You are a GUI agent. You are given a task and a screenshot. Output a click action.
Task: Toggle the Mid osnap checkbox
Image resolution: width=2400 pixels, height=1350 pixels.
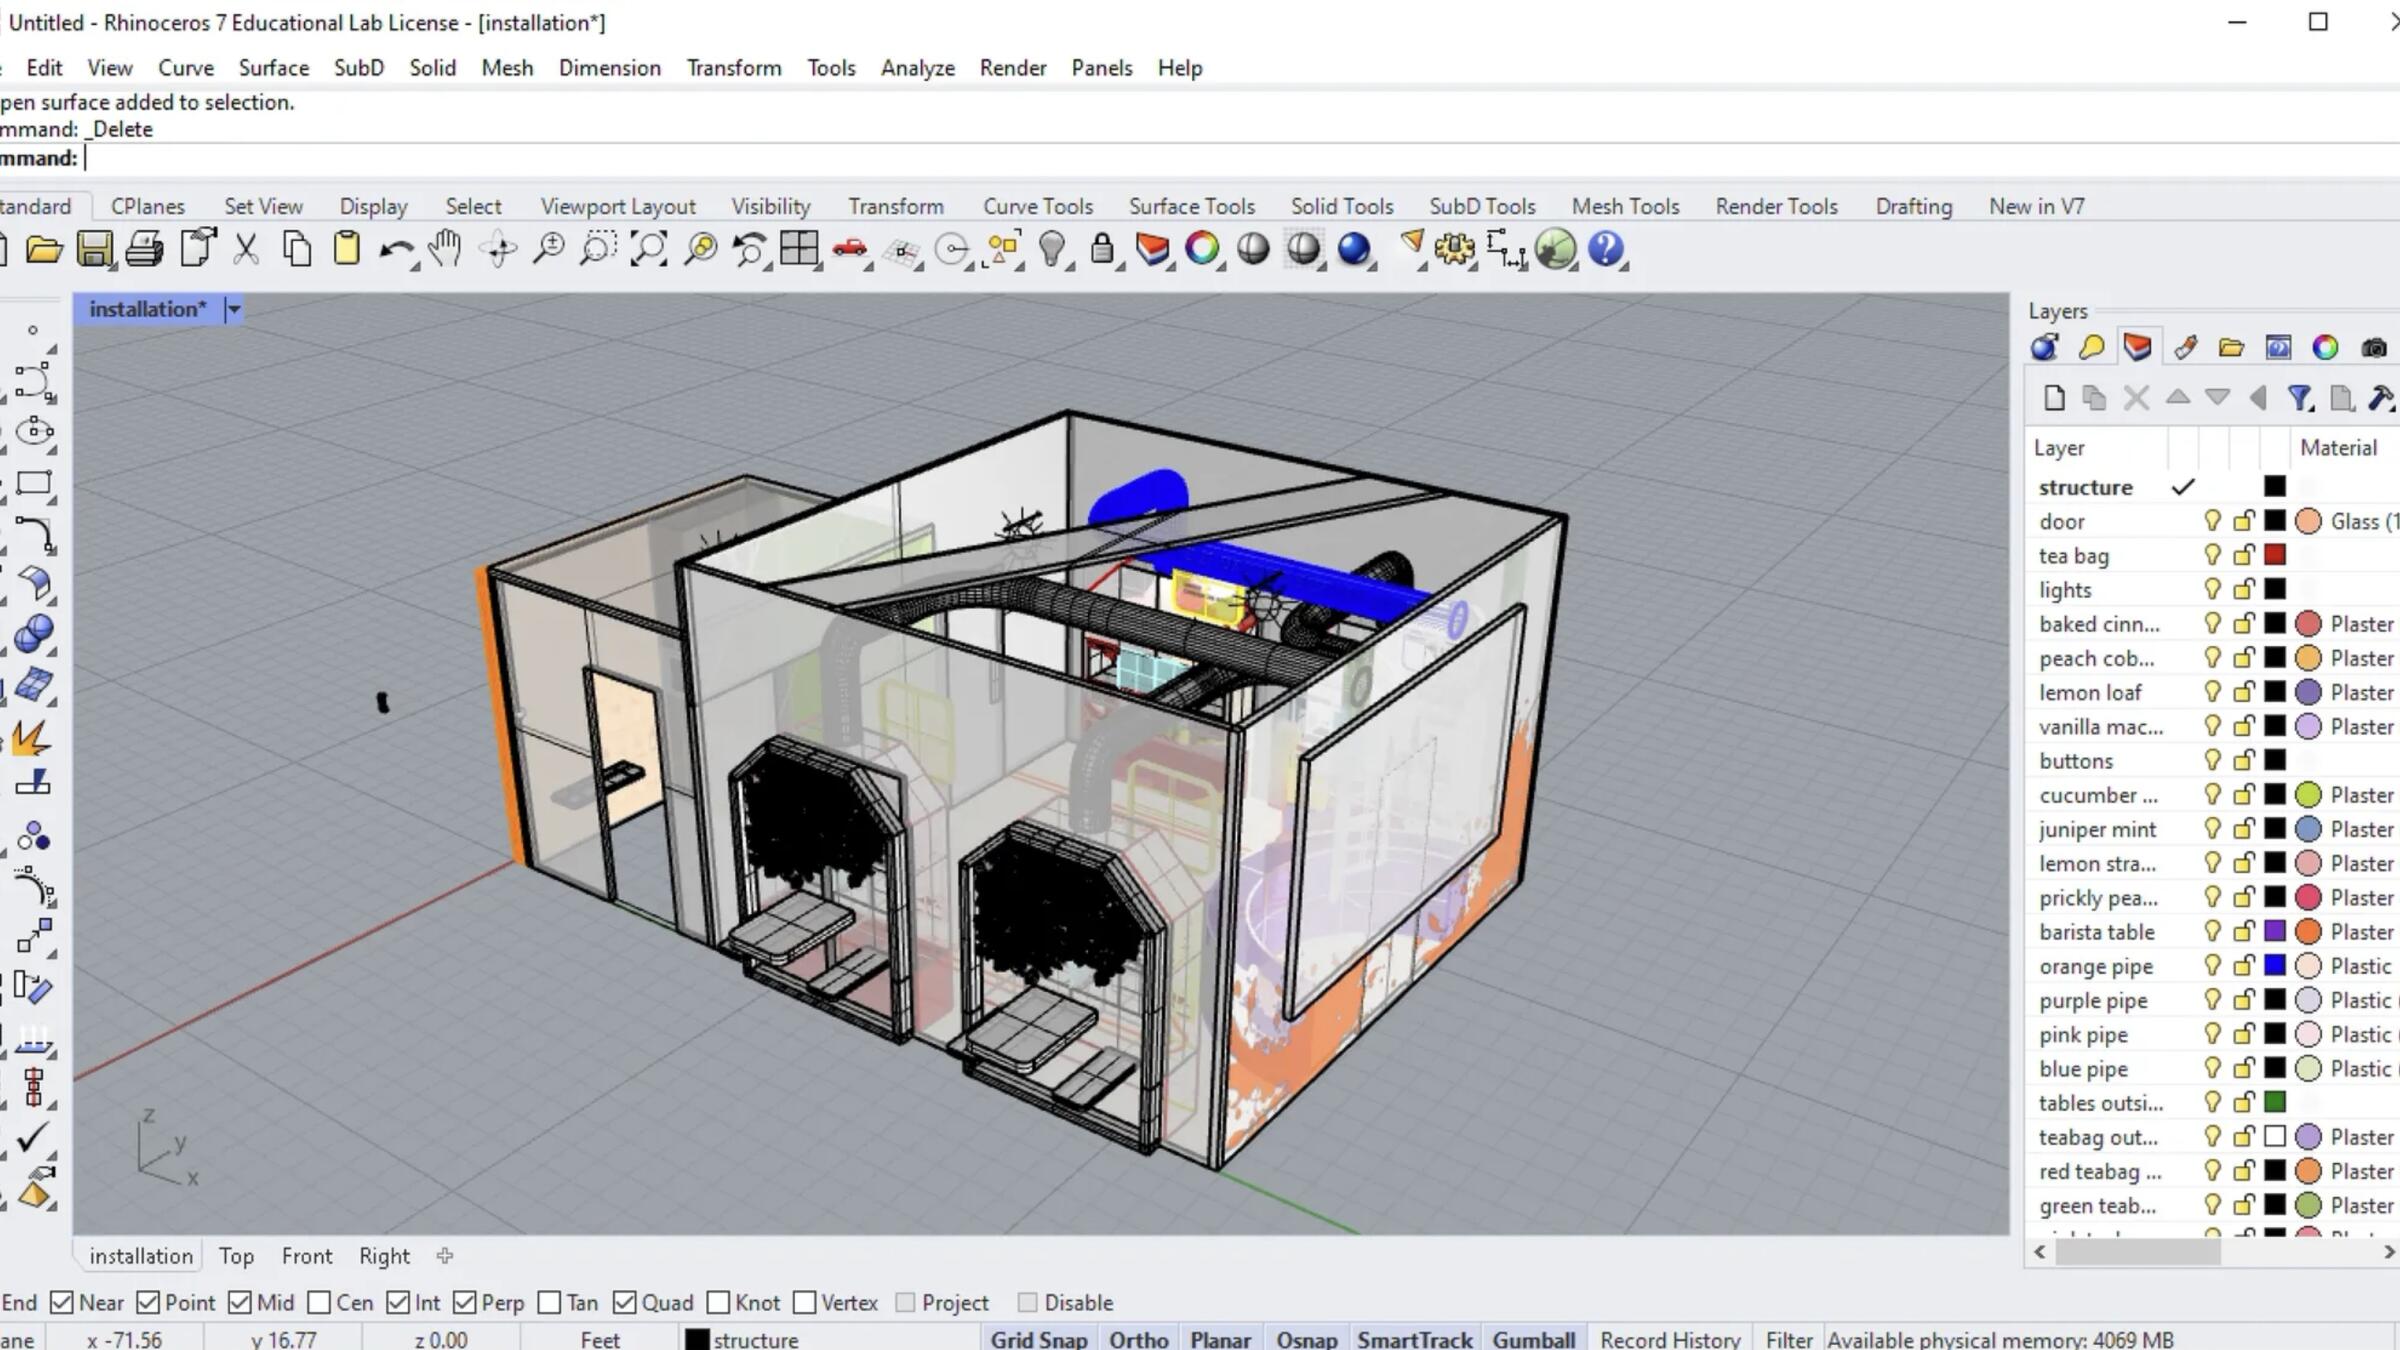239,1302
